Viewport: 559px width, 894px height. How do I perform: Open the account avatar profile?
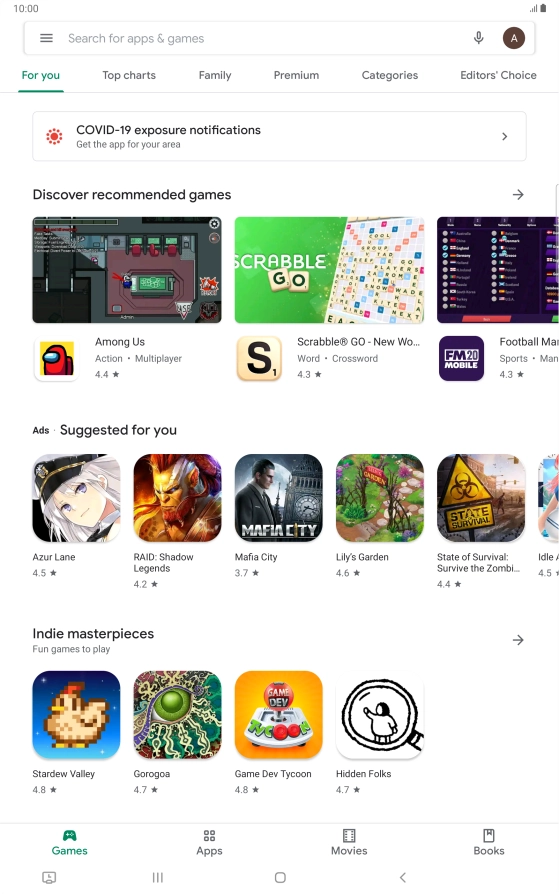tap(513, 38)
